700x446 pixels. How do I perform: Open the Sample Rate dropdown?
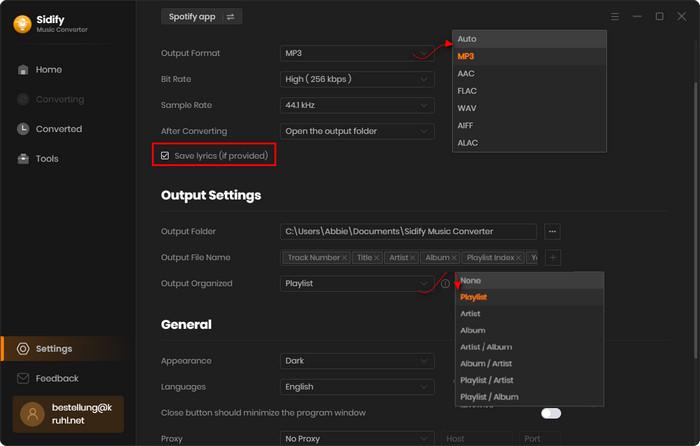[x=357, y=105]
